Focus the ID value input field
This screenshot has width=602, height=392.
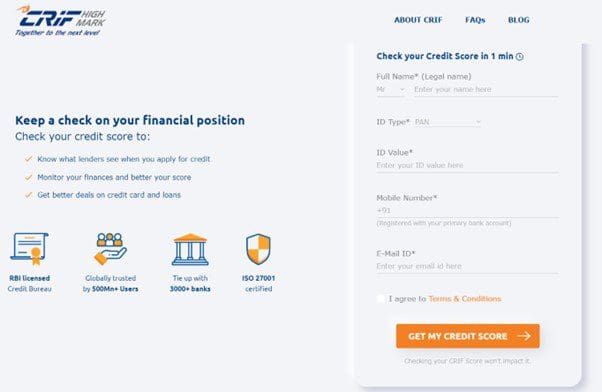467,165
